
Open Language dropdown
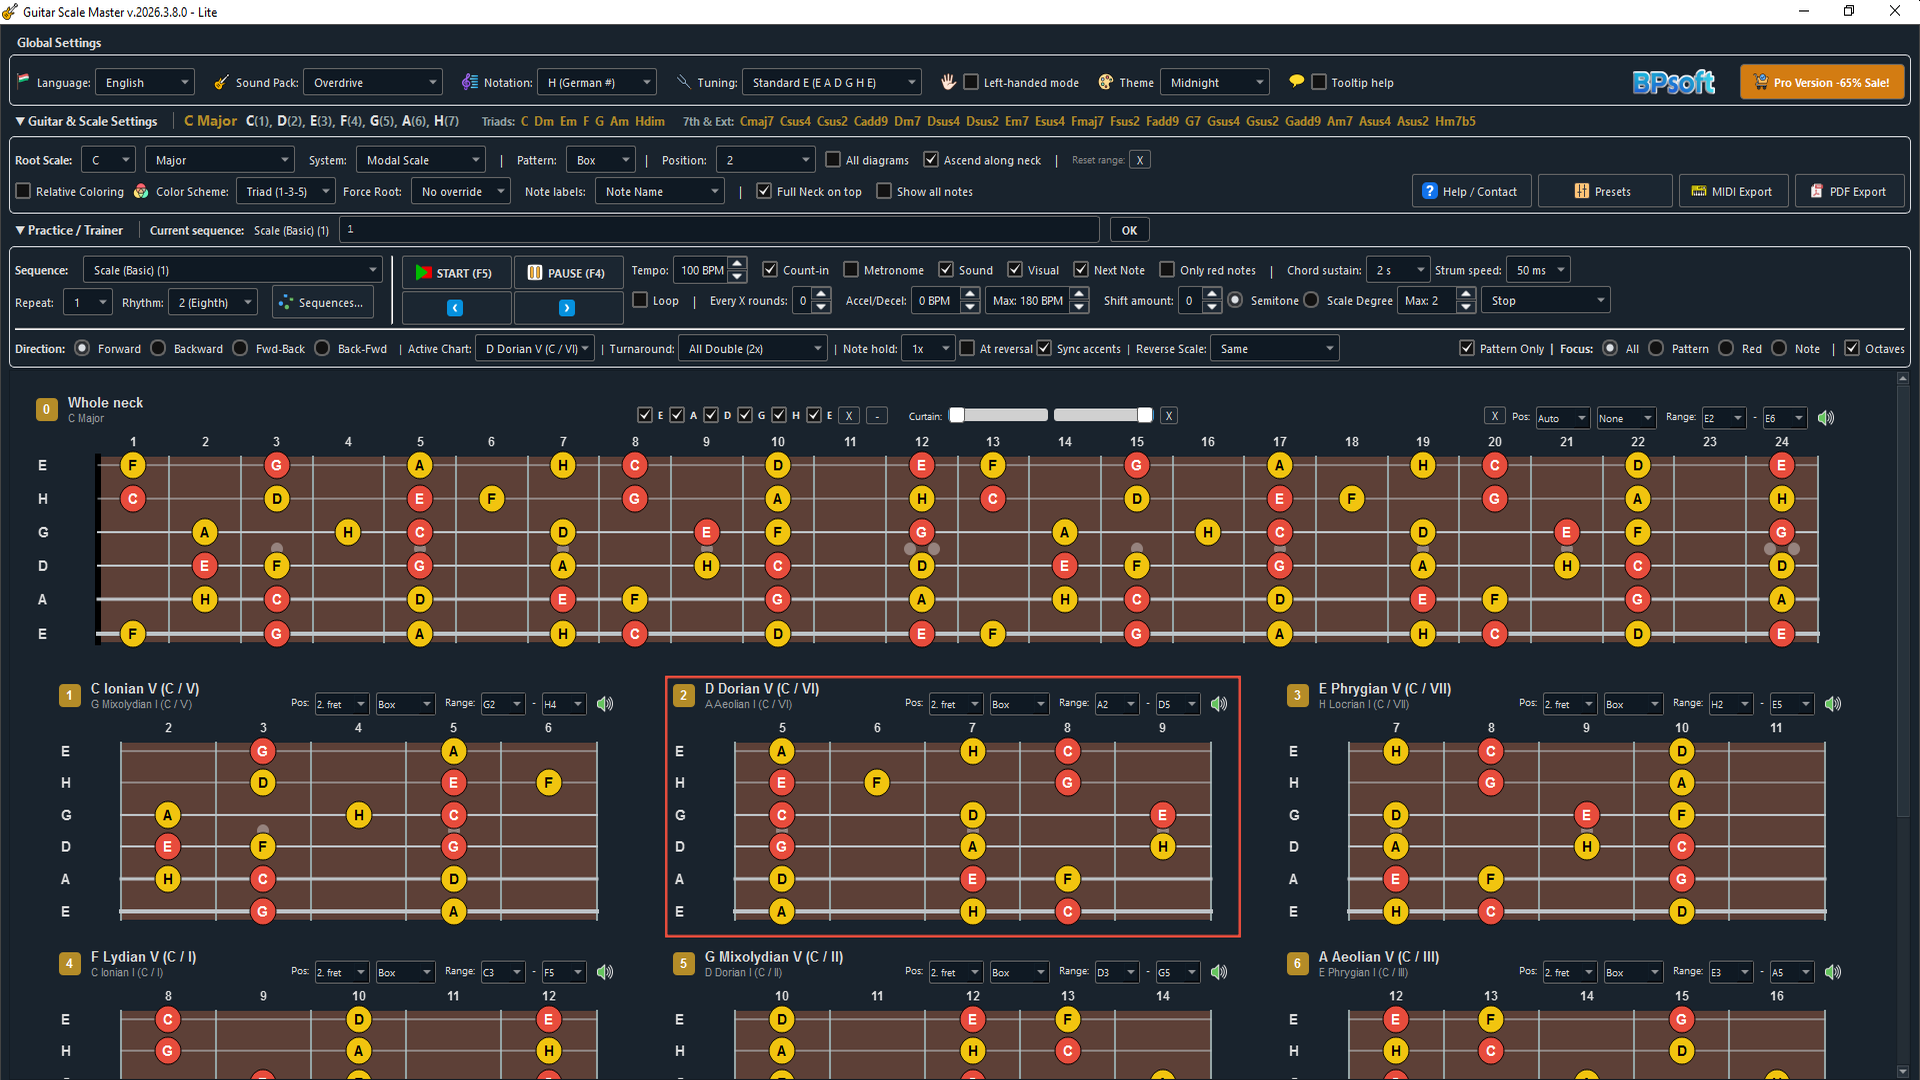pos(145,82)
